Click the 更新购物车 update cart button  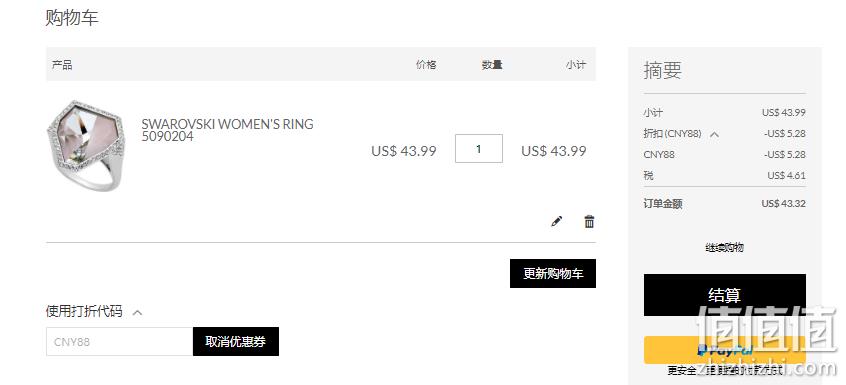click(x=553, y=273)
